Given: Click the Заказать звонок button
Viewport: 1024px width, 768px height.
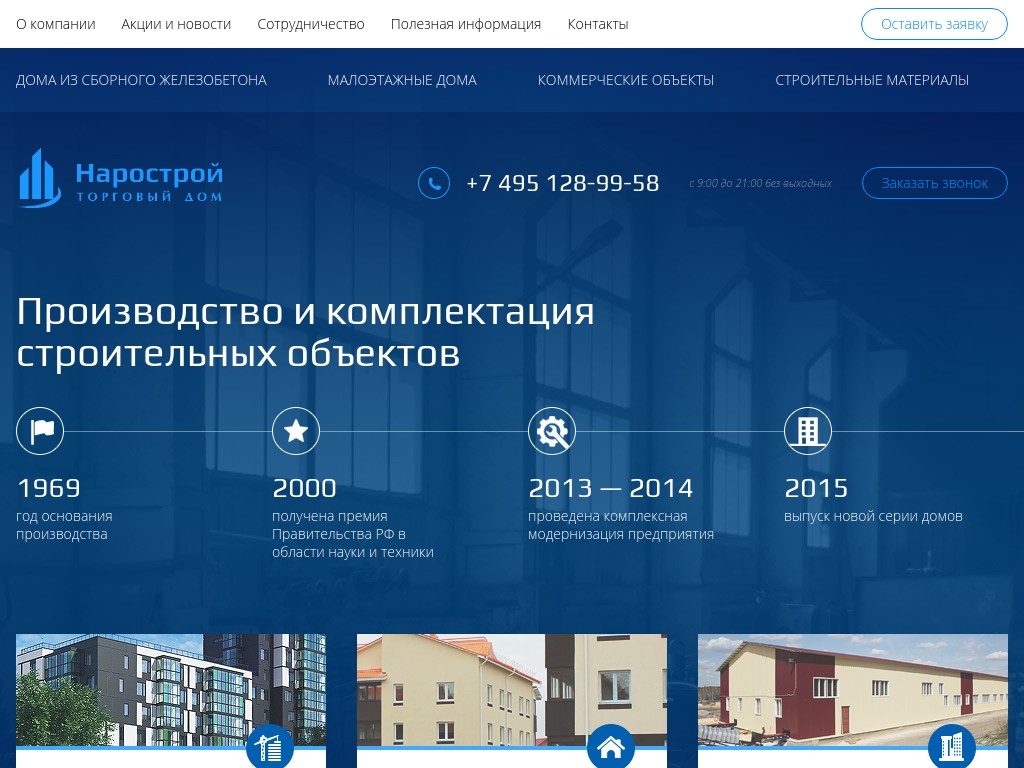Looking at the screenshot, I should pyautogui.click(x=935, y=183).
